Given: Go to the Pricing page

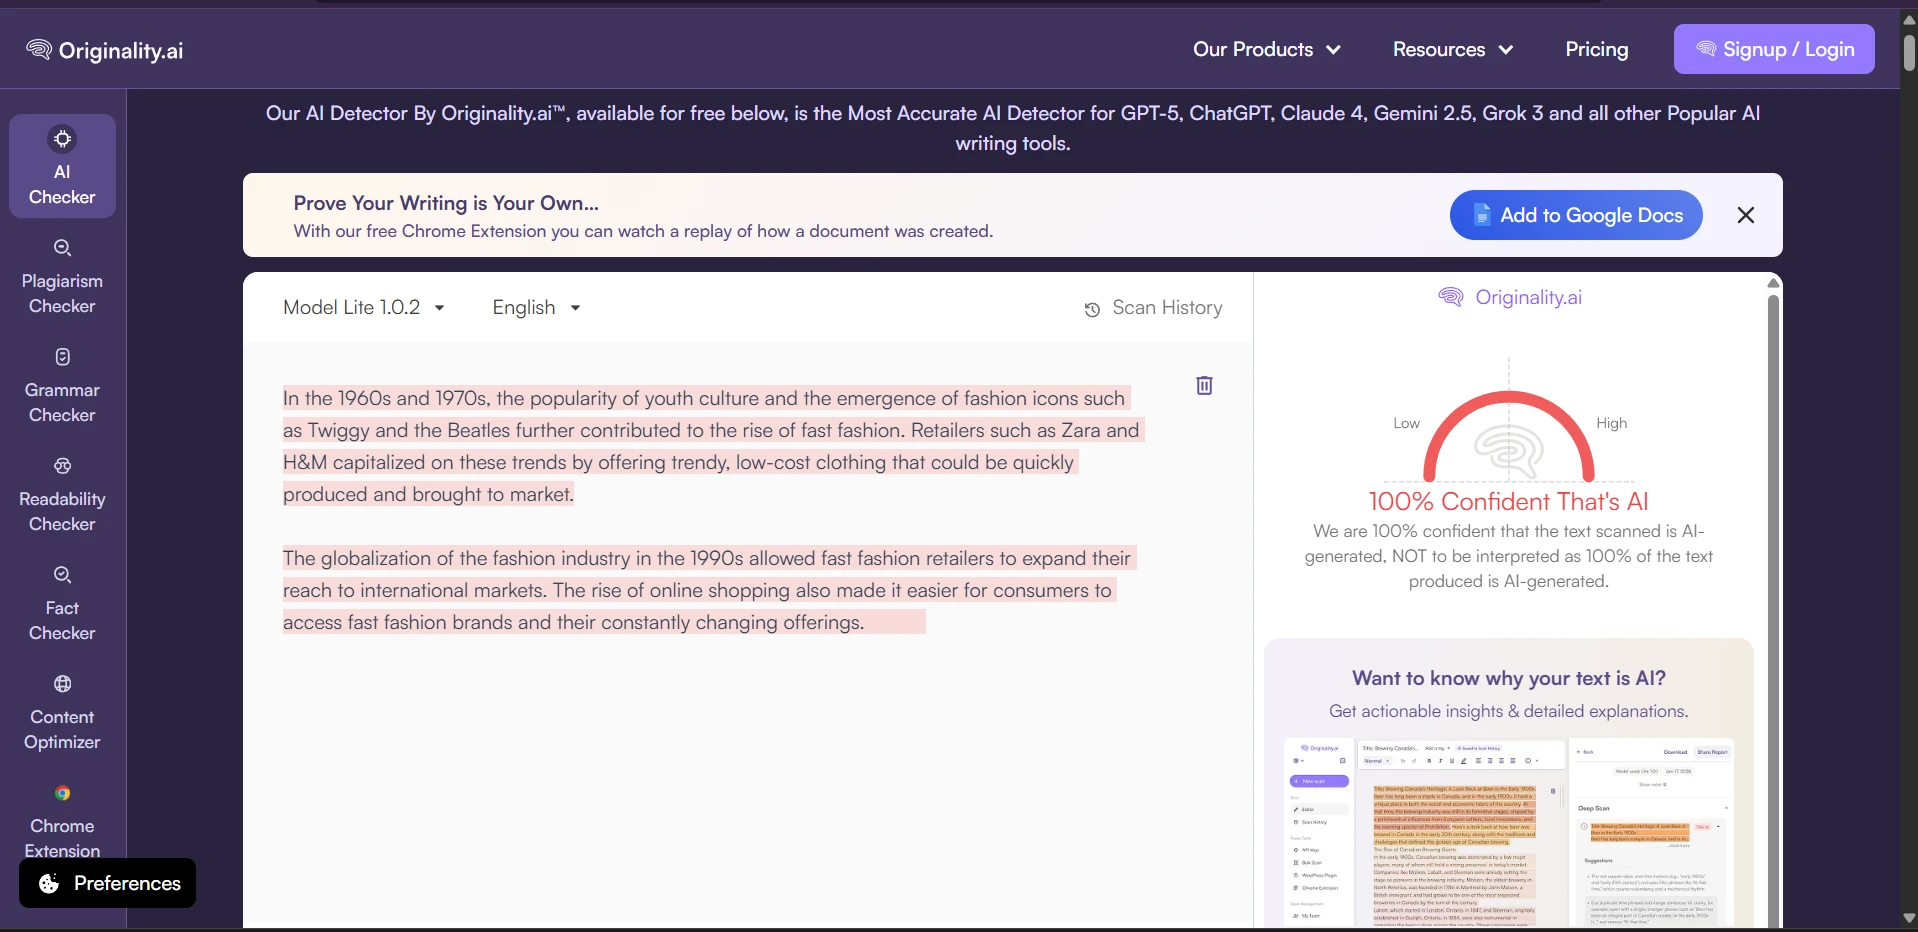Looking at the screenshot, I should (x=1596, y=49).
